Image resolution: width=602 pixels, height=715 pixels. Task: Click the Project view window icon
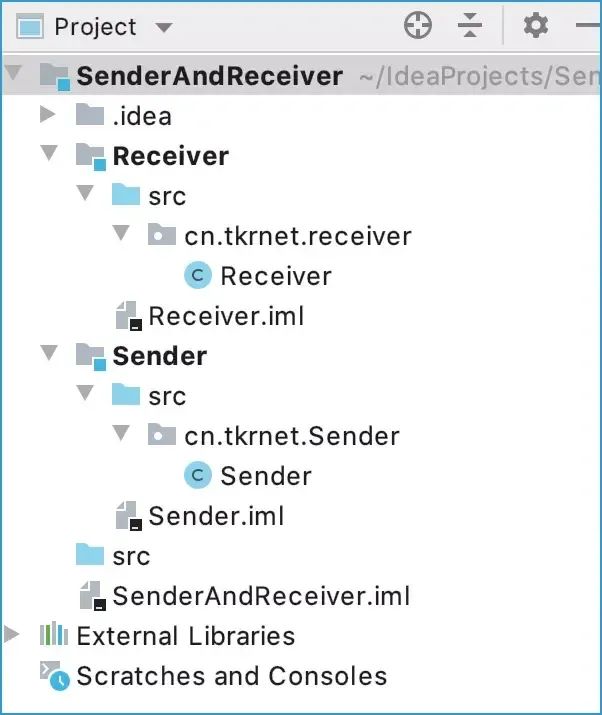click(x=30, y=26)
